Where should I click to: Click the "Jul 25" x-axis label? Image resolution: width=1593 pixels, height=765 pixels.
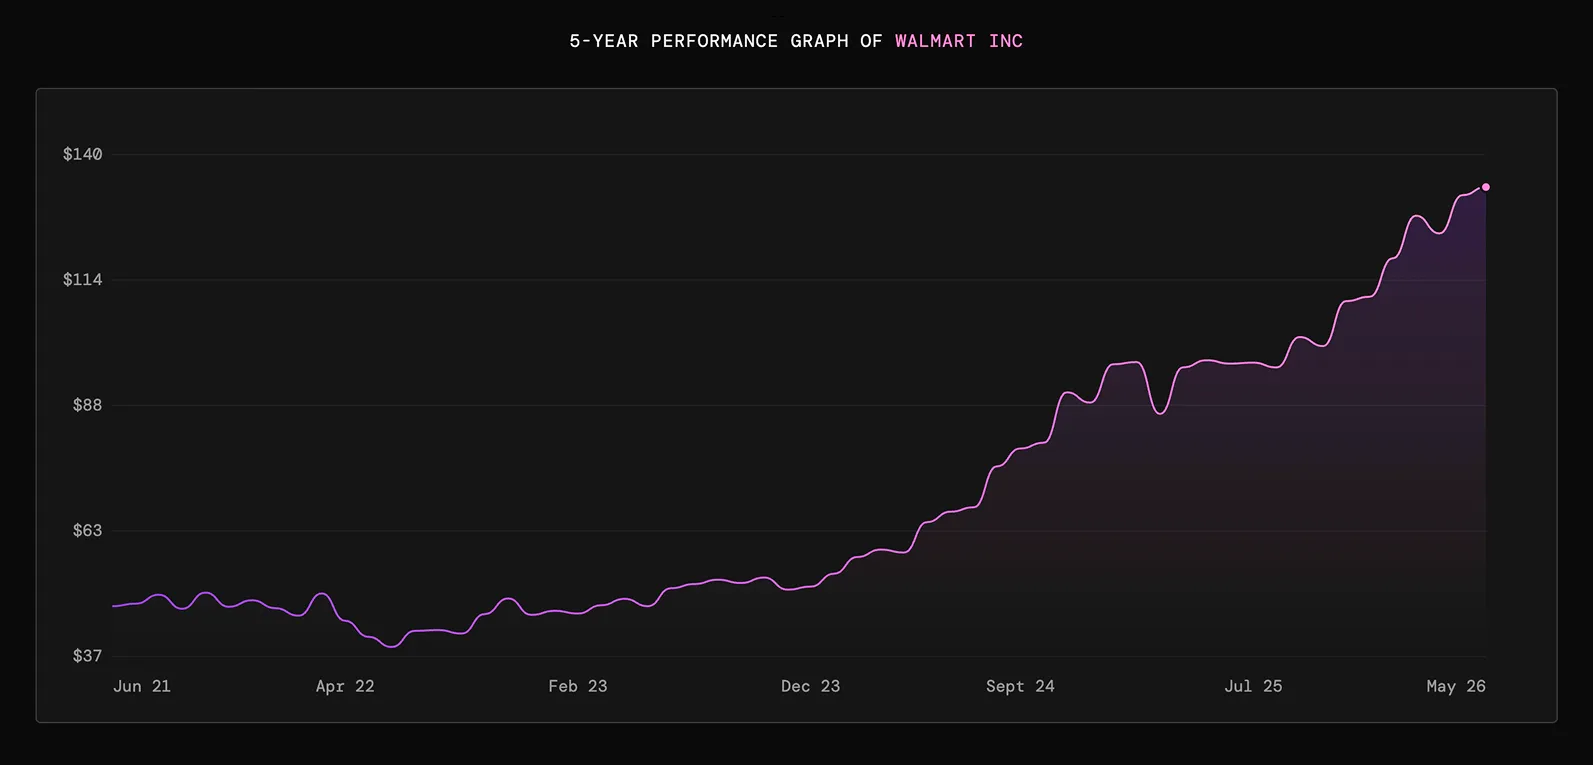(x=1253, y=686)
